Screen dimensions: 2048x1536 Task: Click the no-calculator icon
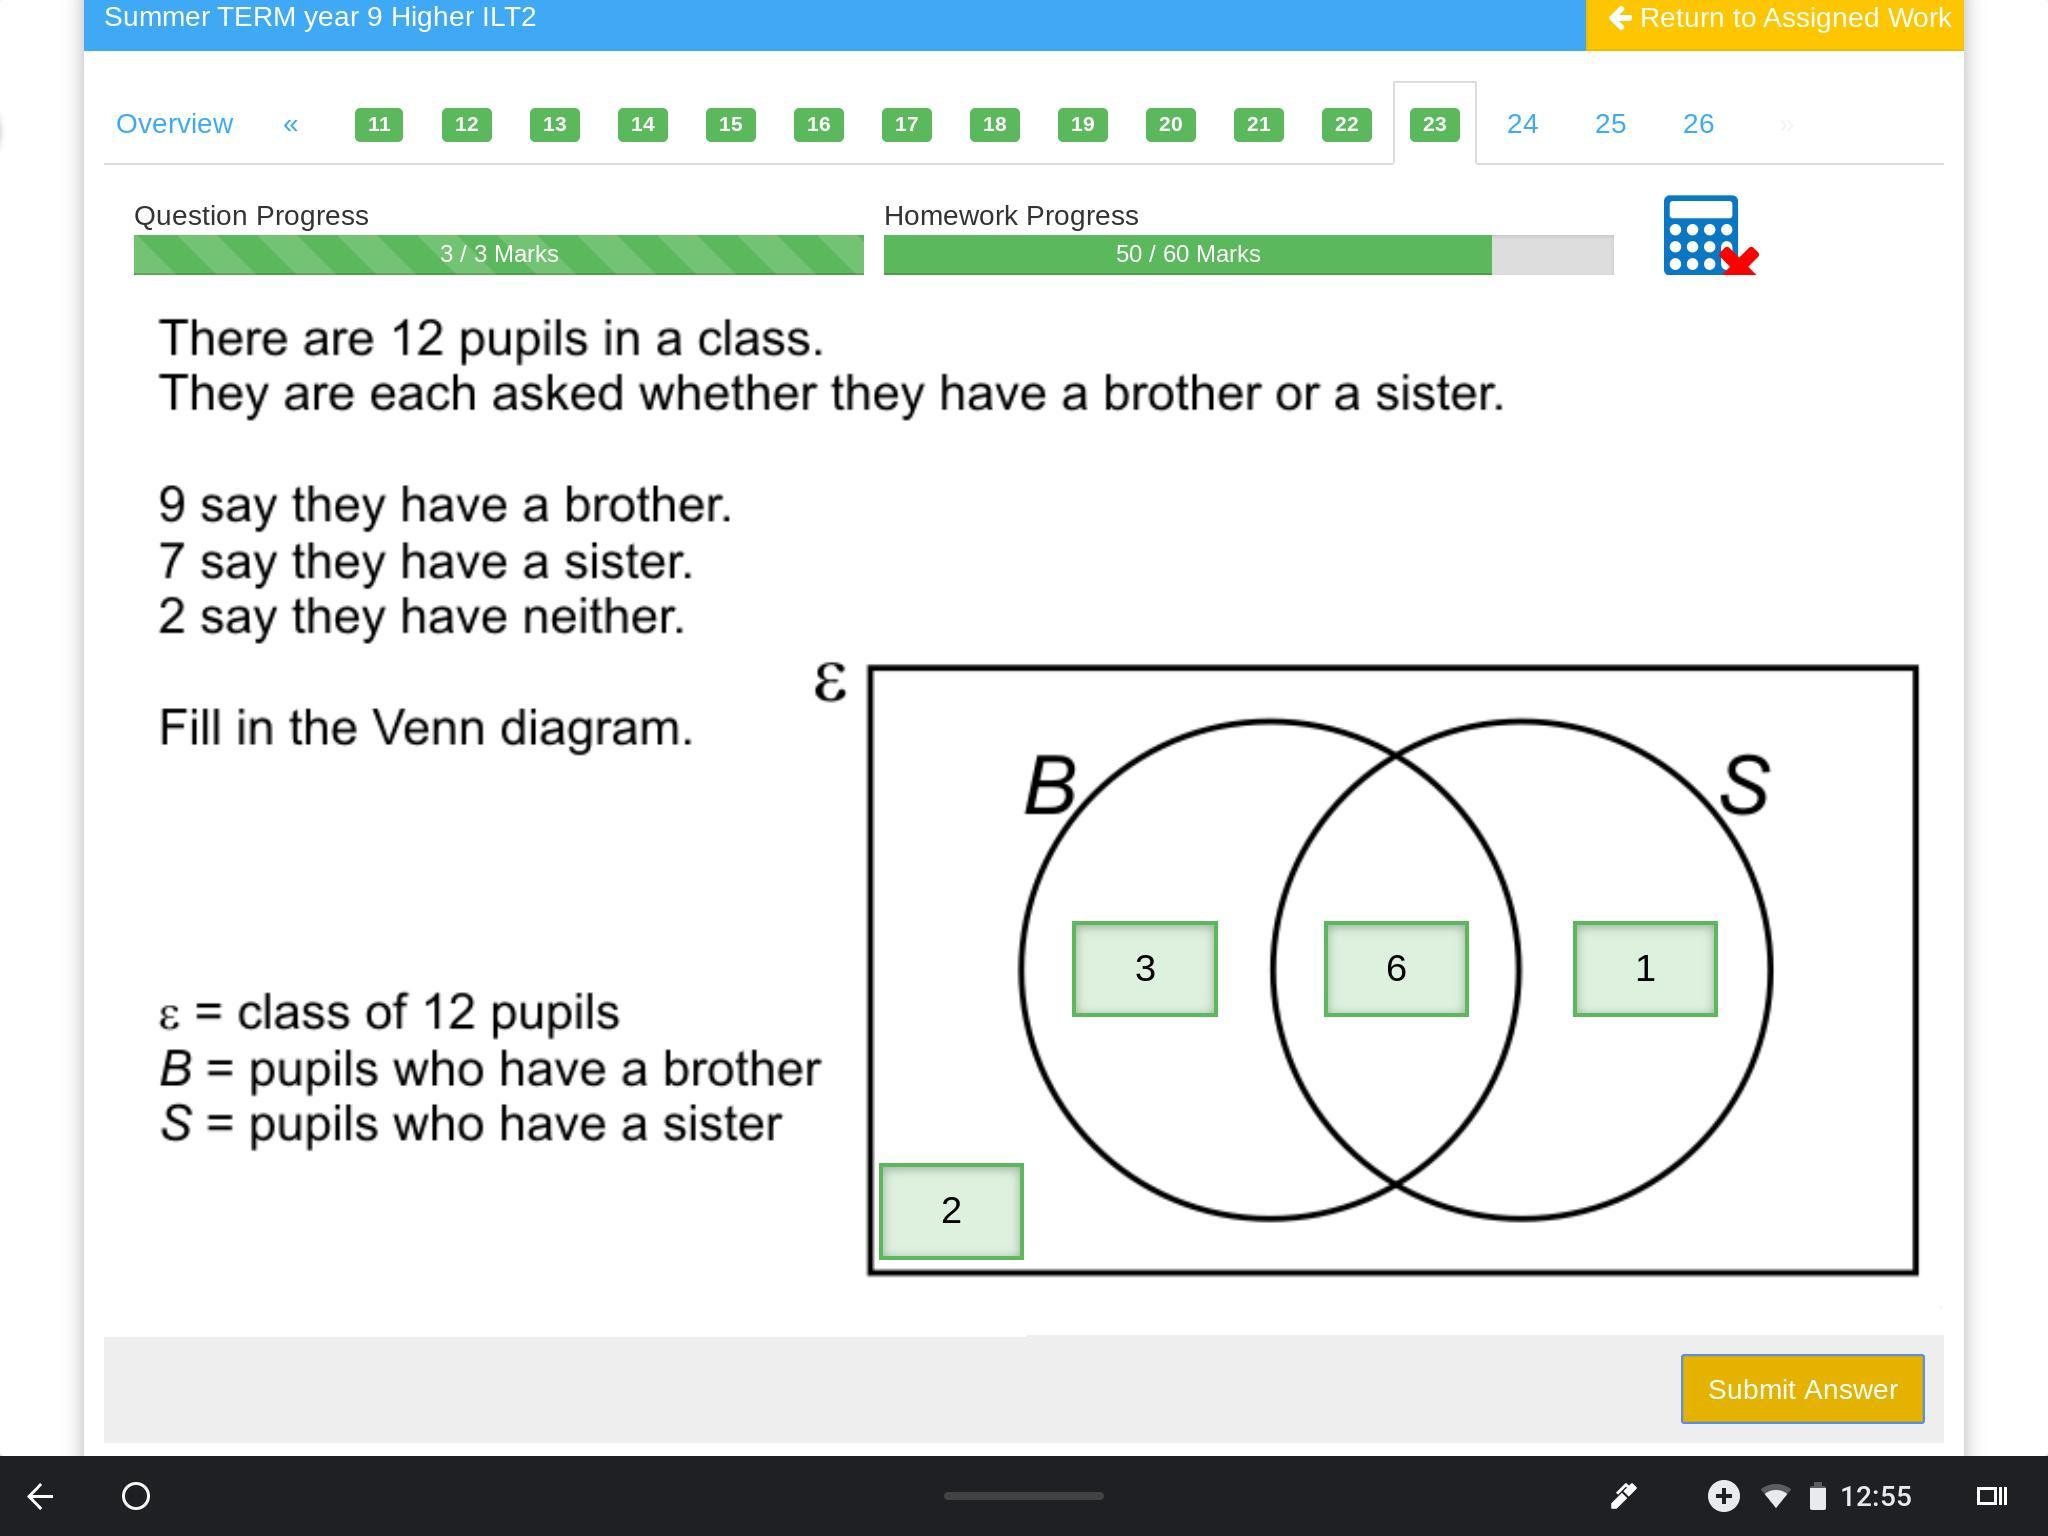1708,236
